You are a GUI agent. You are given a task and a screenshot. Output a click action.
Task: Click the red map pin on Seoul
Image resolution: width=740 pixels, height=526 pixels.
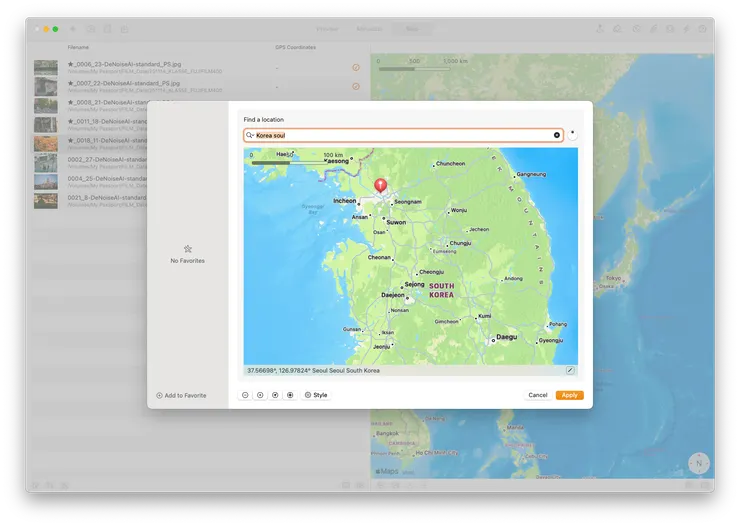(x=380, y=185)
